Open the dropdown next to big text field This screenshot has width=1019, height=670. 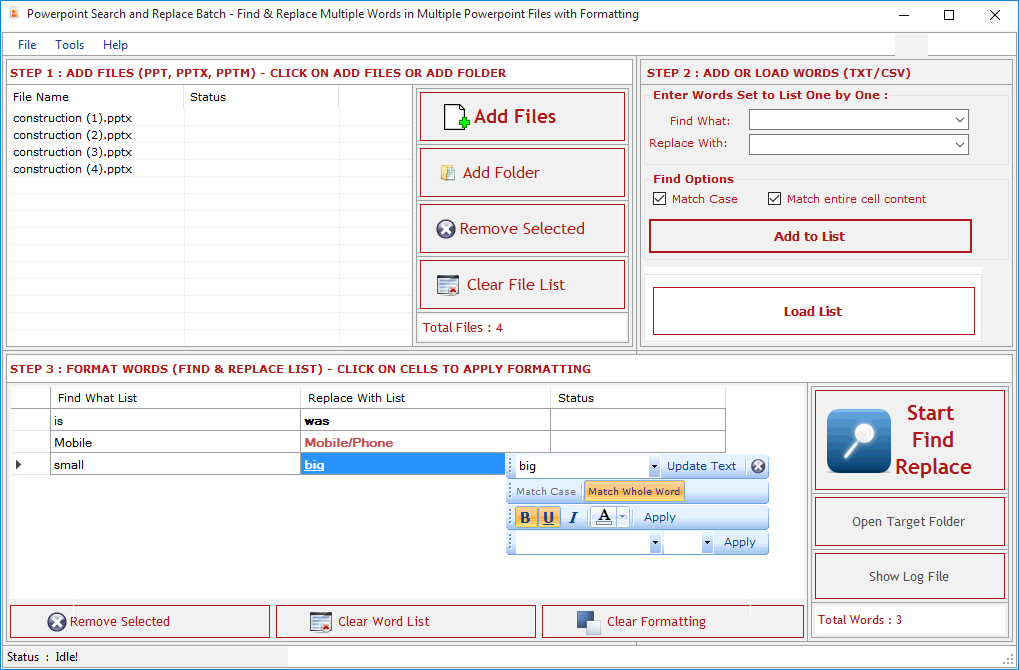point(654,466)
